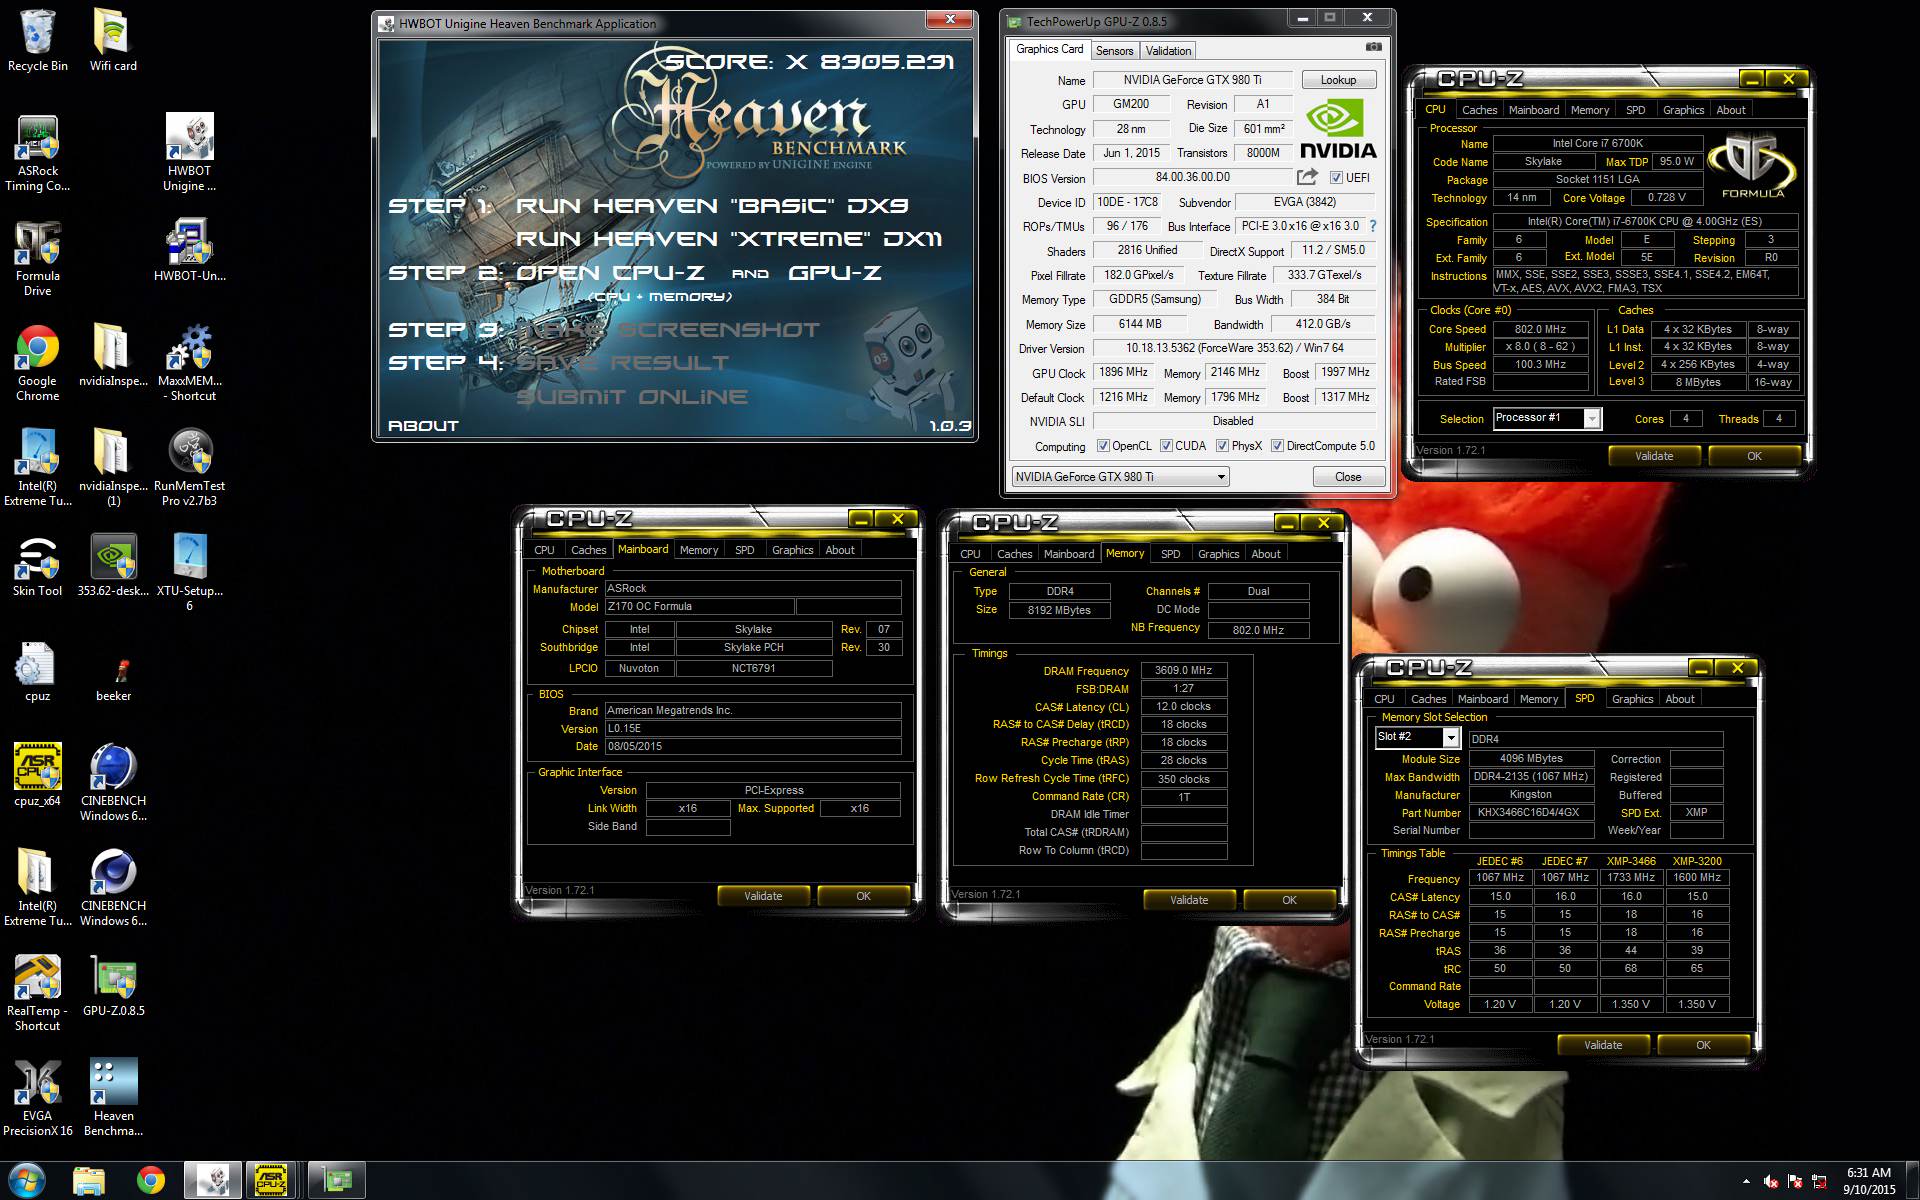This screenshot has width=1920, height=1200.
Task: Click Take Screenshot step in HWBOT
Action: coord(668,330)
